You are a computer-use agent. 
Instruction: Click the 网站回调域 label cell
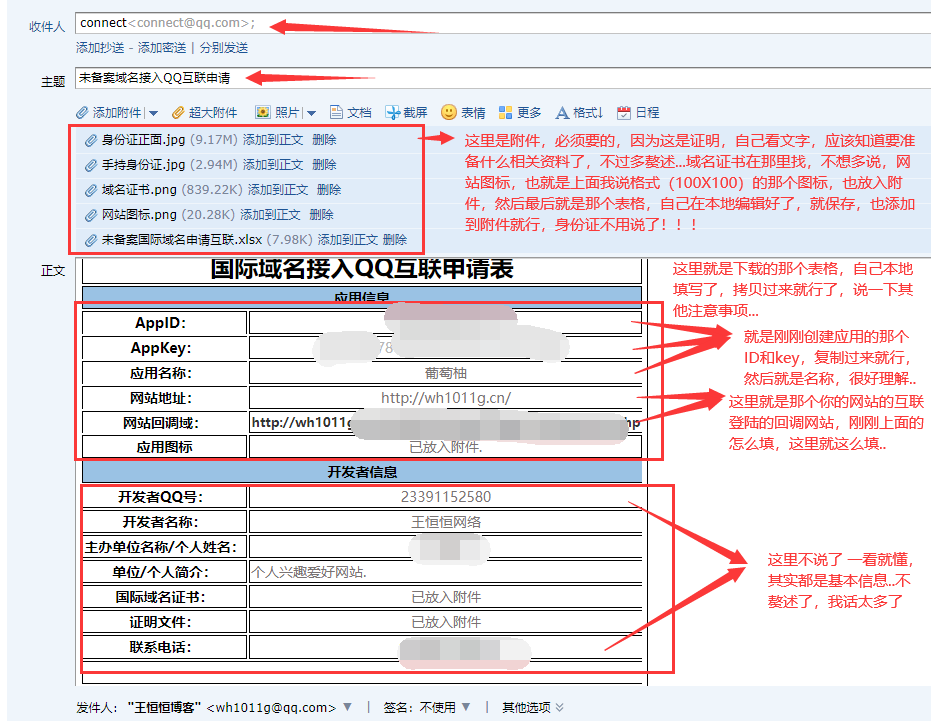[164, 423]
